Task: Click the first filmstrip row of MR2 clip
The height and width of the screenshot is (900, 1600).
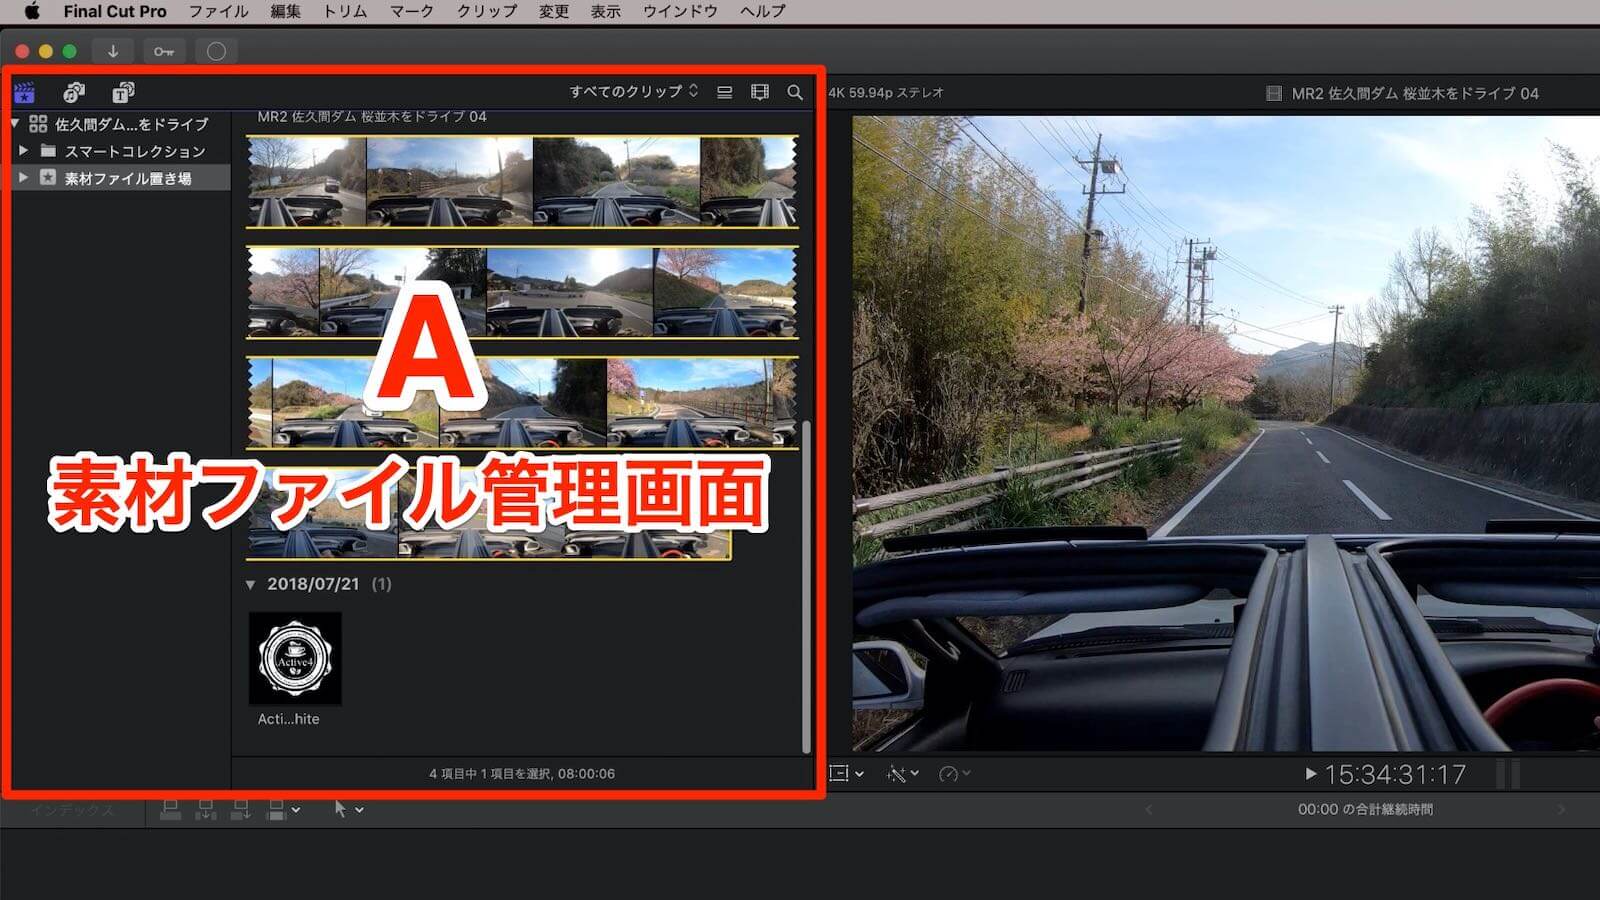Action: click(522, 182)
